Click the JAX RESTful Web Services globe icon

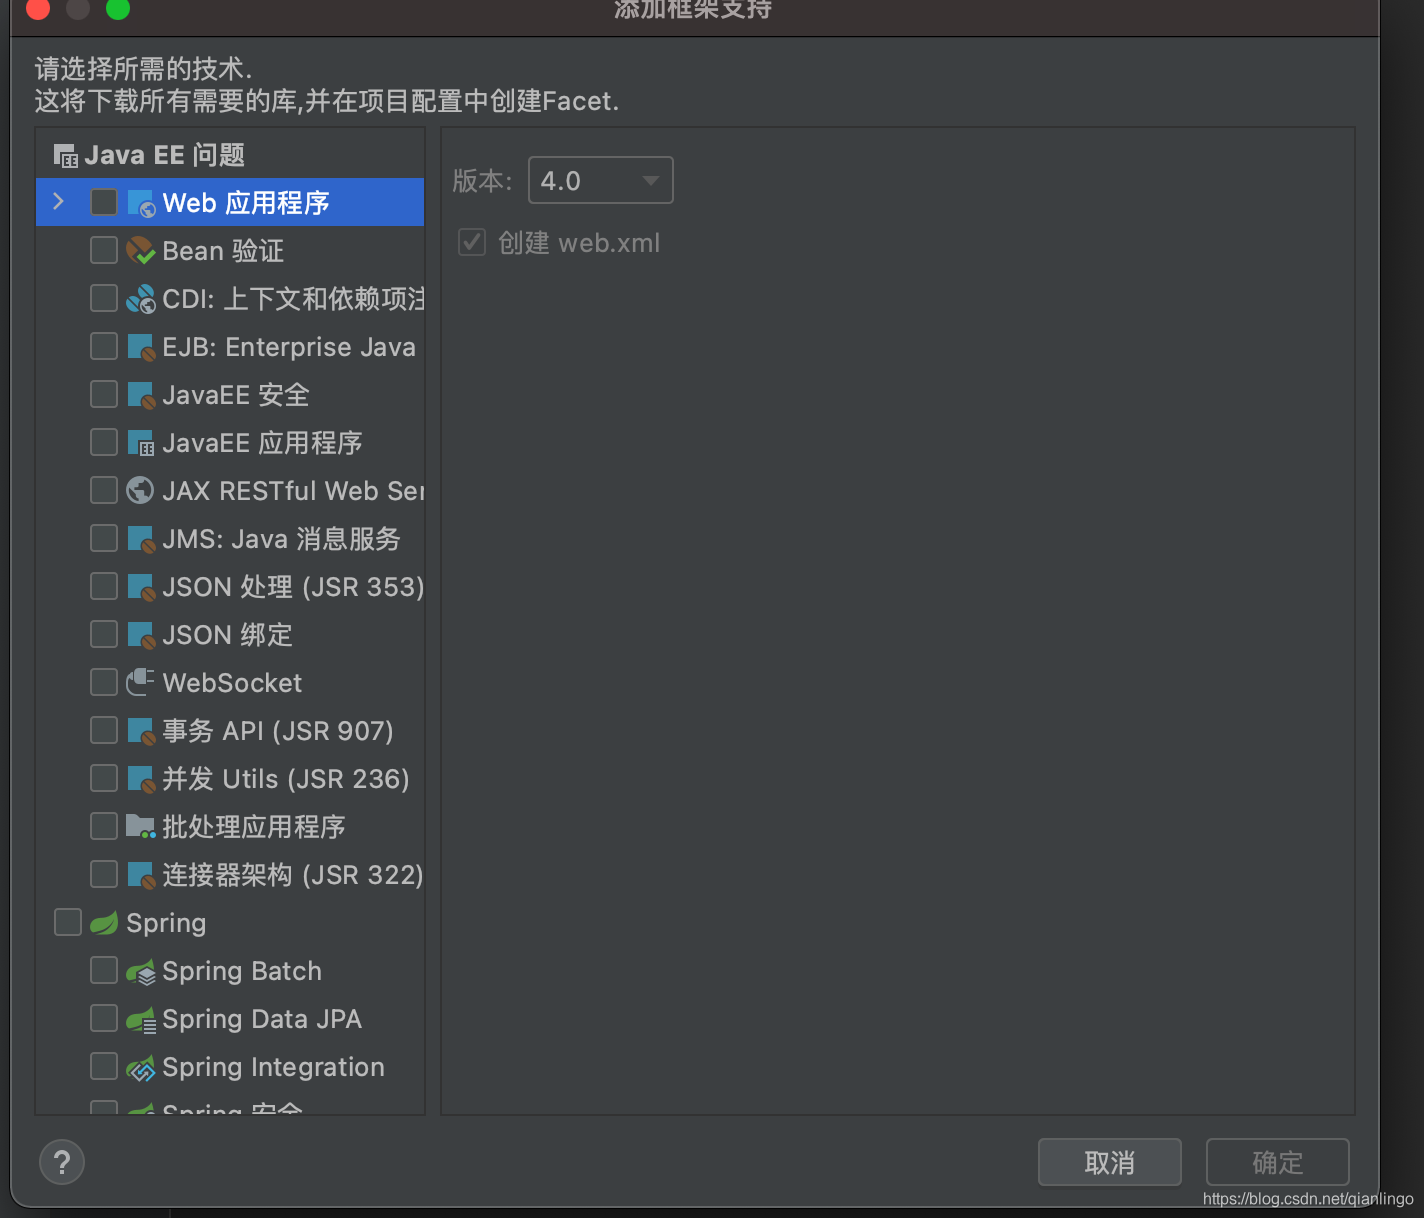pyautogui.click(x=141, y=491)
